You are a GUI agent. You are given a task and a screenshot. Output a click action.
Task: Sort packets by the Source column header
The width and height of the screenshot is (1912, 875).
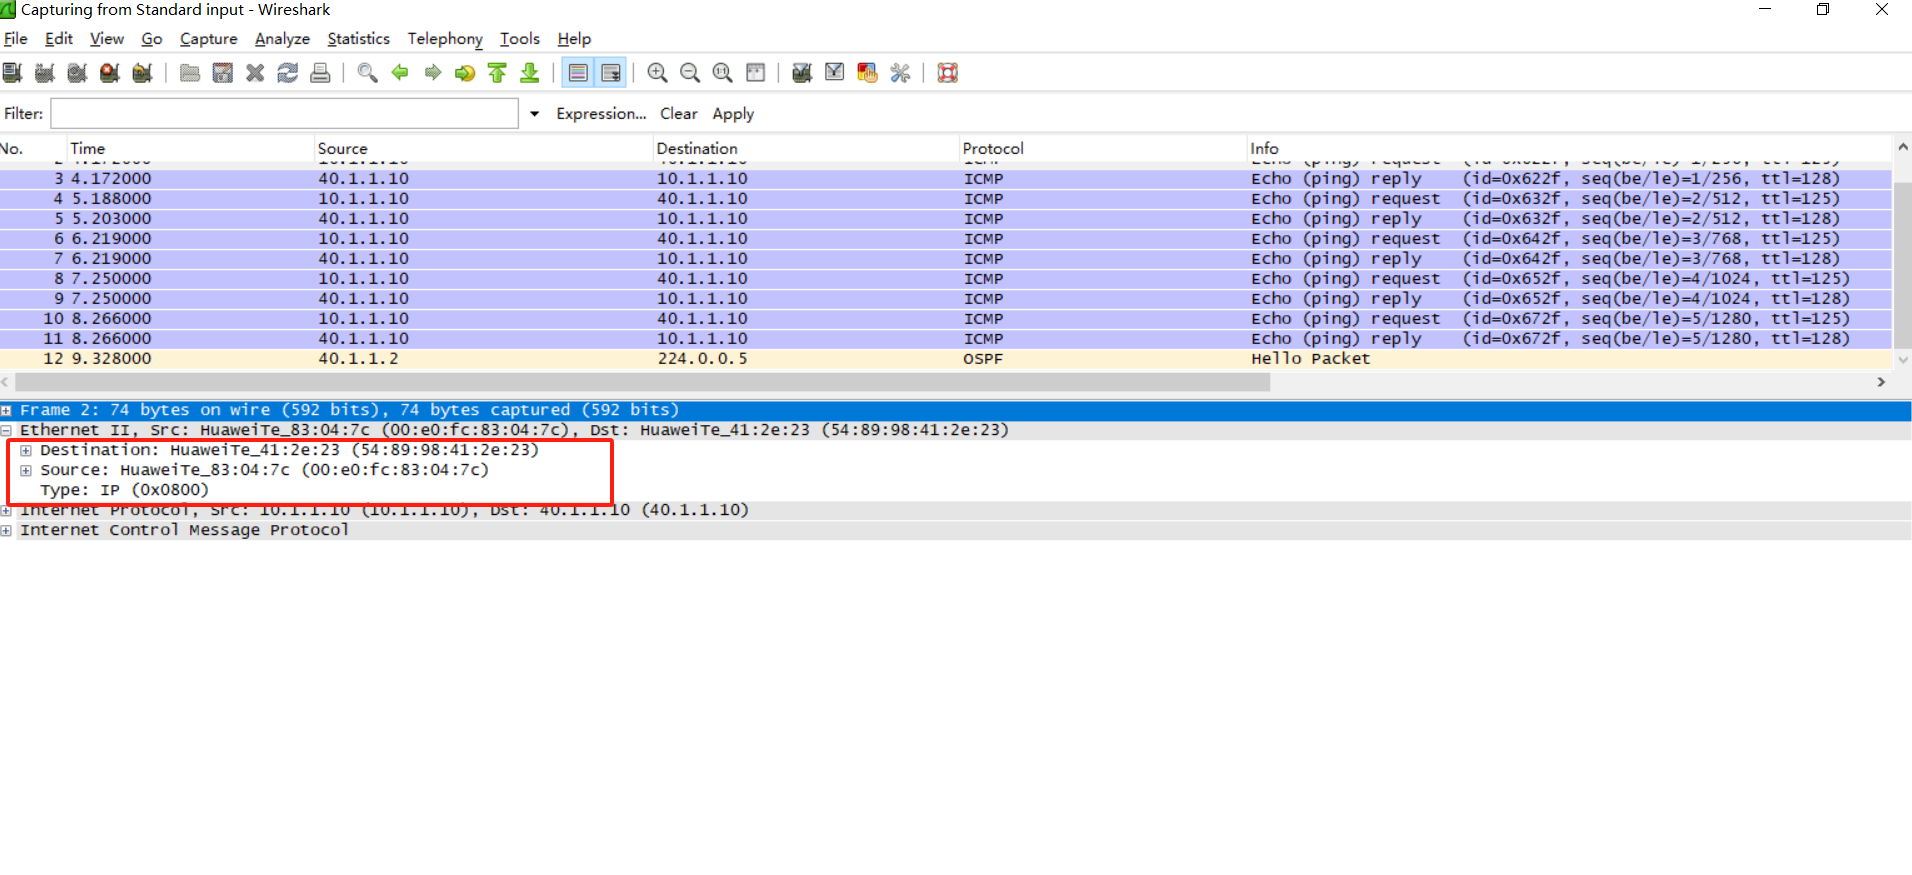coord(484,148)
